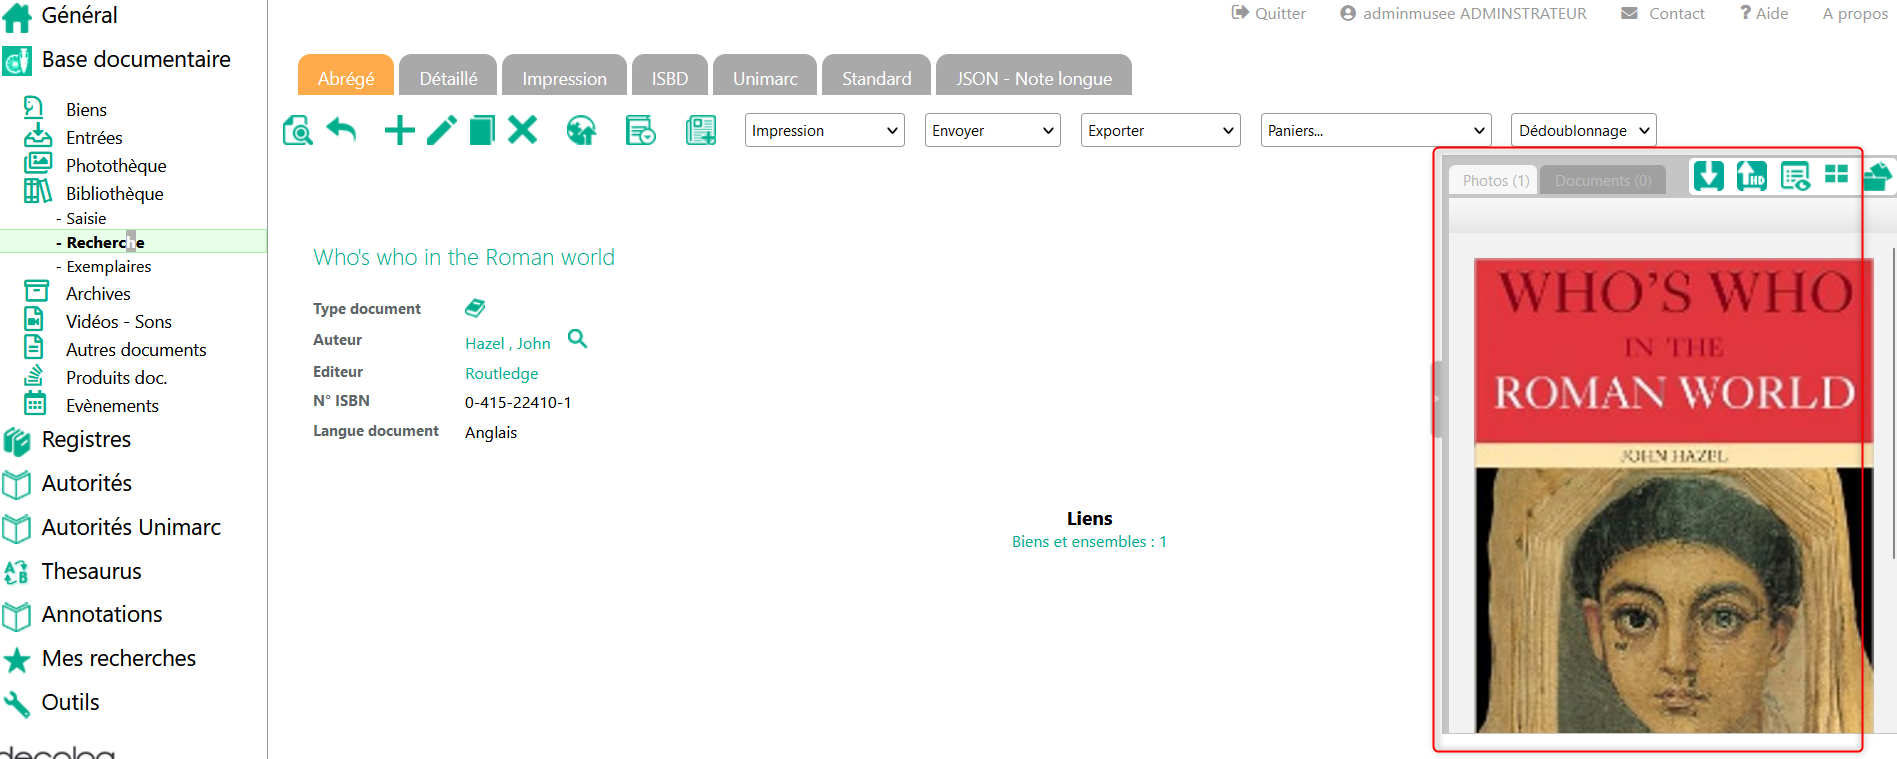Click the Who's Who book cover thumbnail
The image size is (1897, 759).
point(1673,495)
